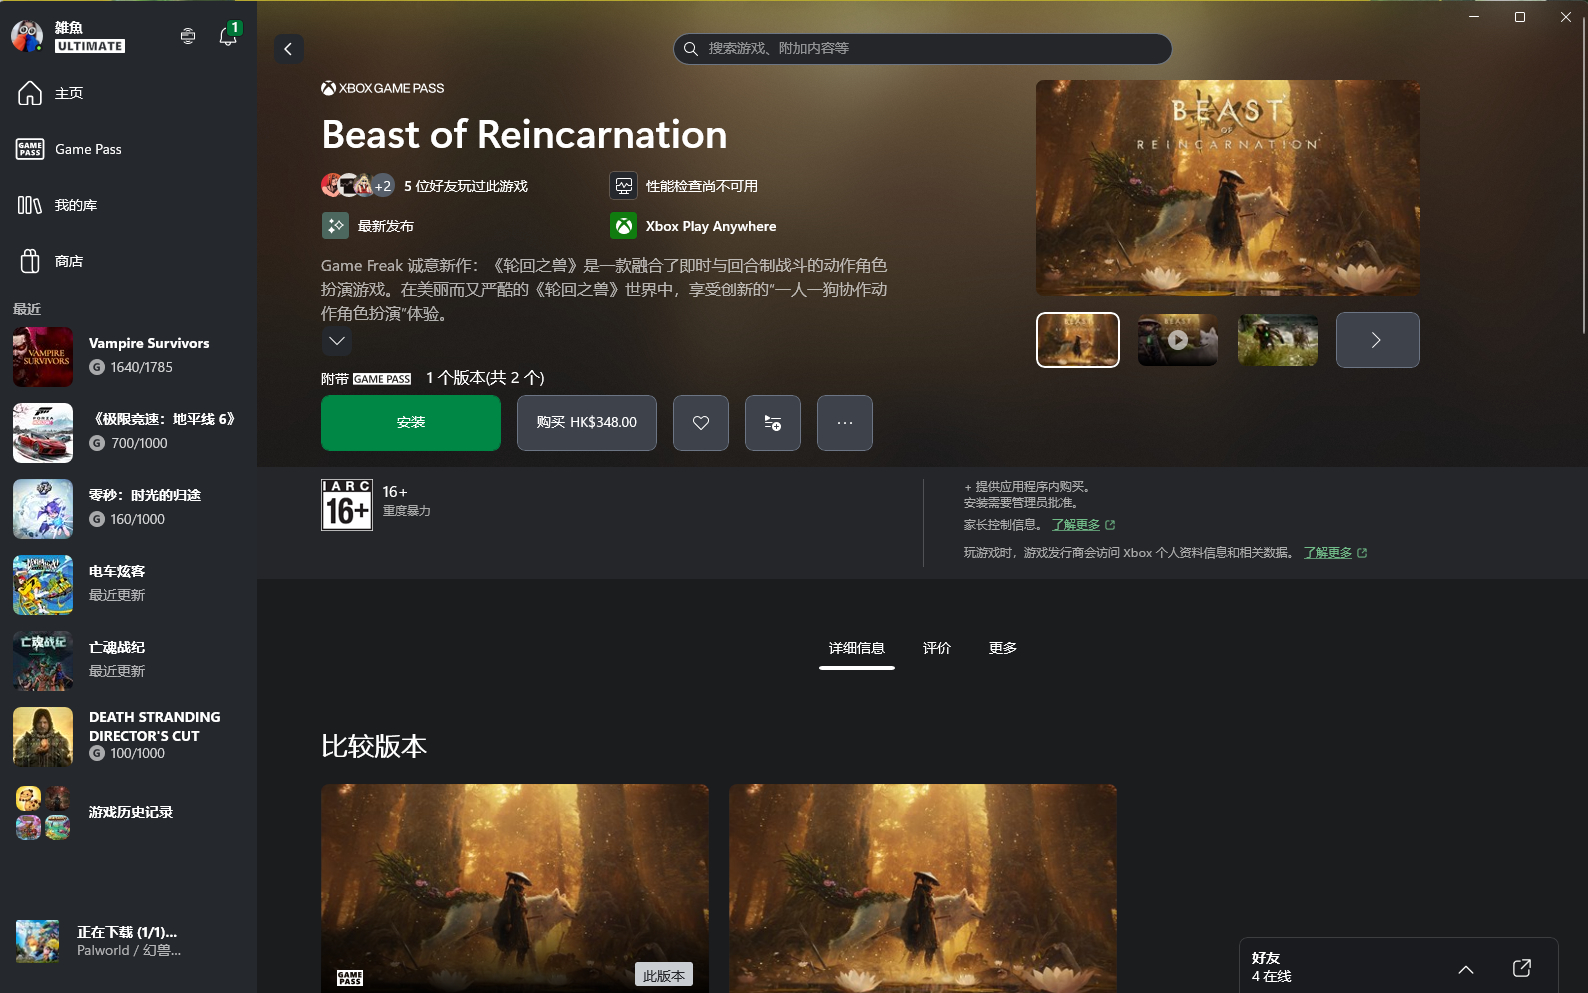Image resolution: width=1588 pixels, height=993 pixels.
Task: Open 我的库 library
Action: pyautogui.click(x=128, y=205)
